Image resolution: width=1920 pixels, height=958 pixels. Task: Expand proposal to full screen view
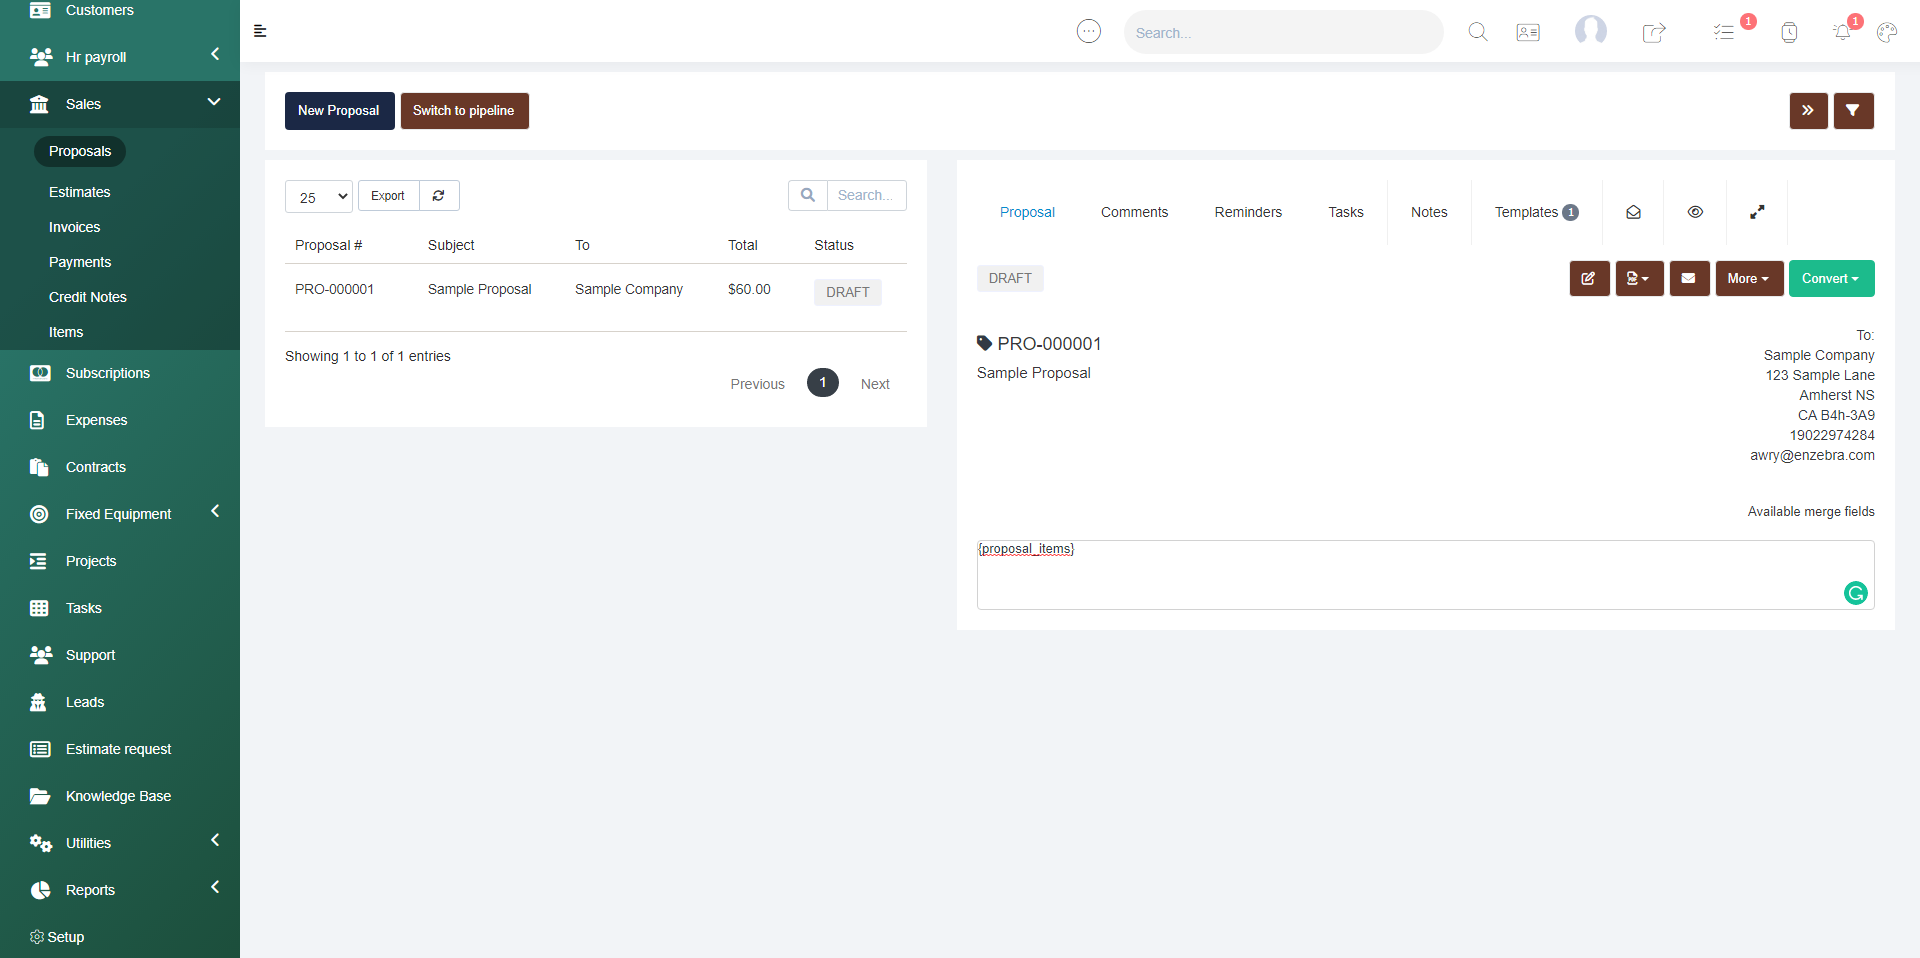click(1757, 212)
